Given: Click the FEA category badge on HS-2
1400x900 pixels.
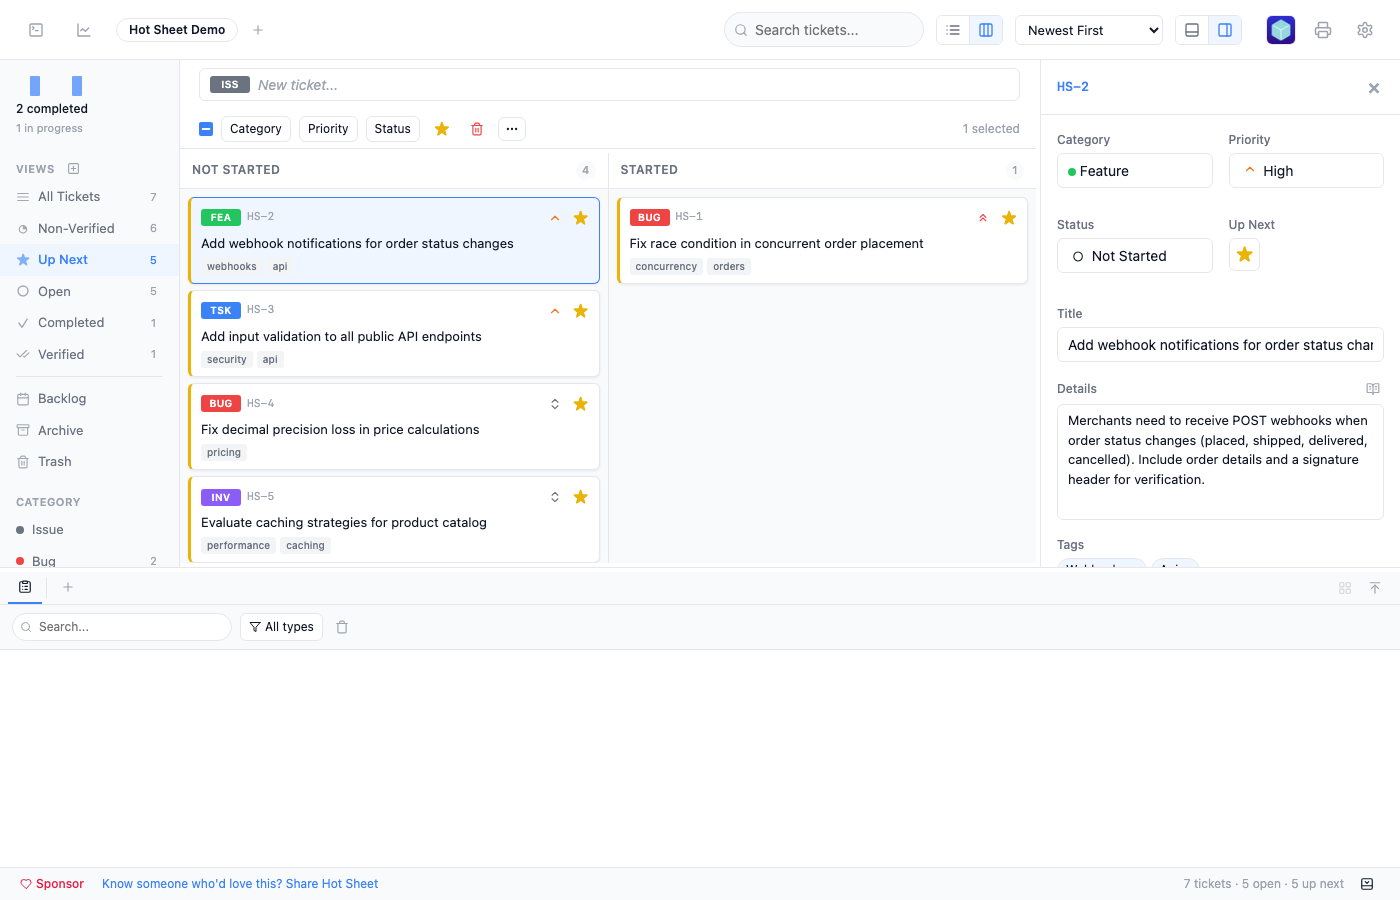Looking at the screenshot, I should [221, 217].
